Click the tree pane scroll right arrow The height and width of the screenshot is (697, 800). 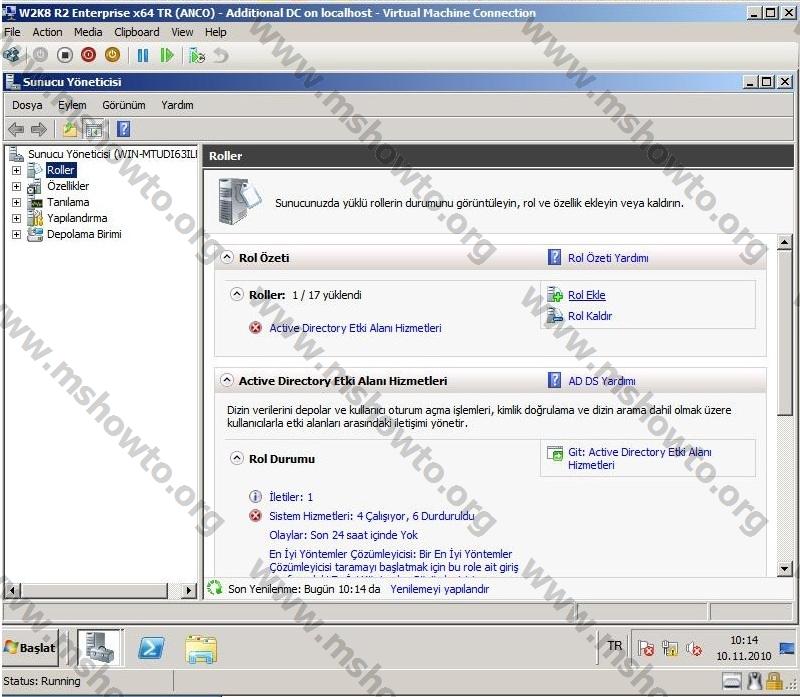point(189,590)
